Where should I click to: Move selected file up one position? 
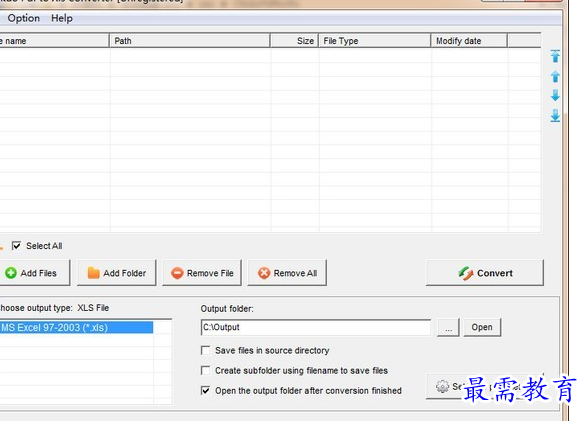pyautogui.click(x=555, y=77)
